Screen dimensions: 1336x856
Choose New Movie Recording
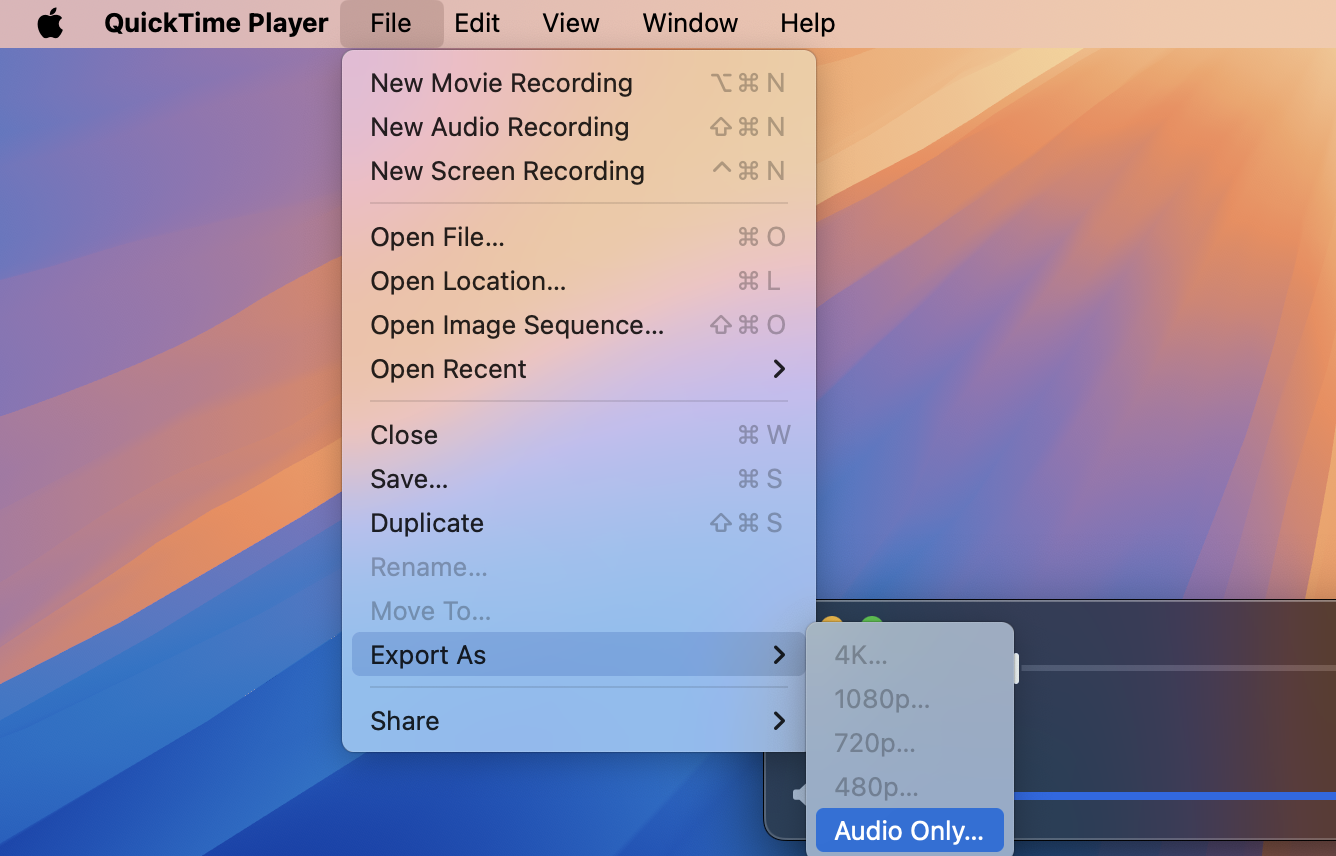[501, 83]
